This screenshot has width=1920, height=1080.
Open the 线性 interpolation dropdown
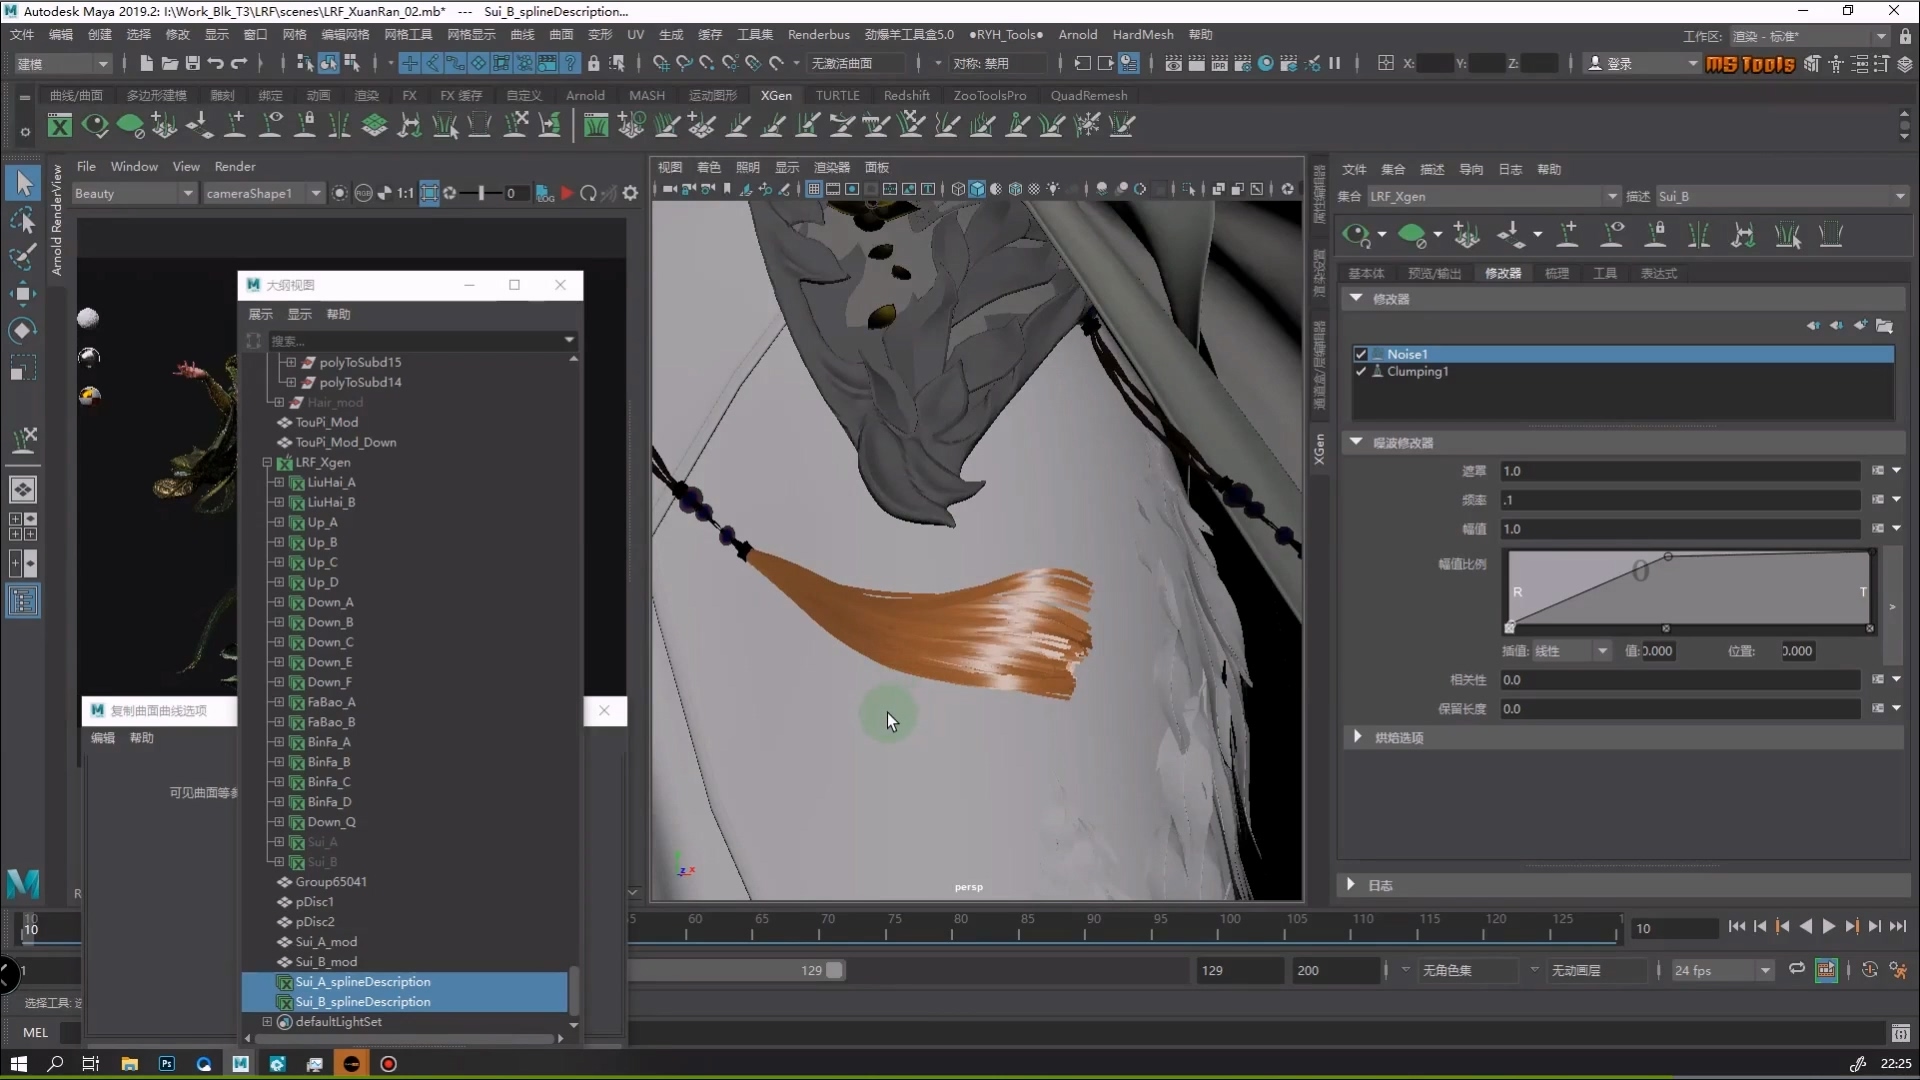[1571, 651]
